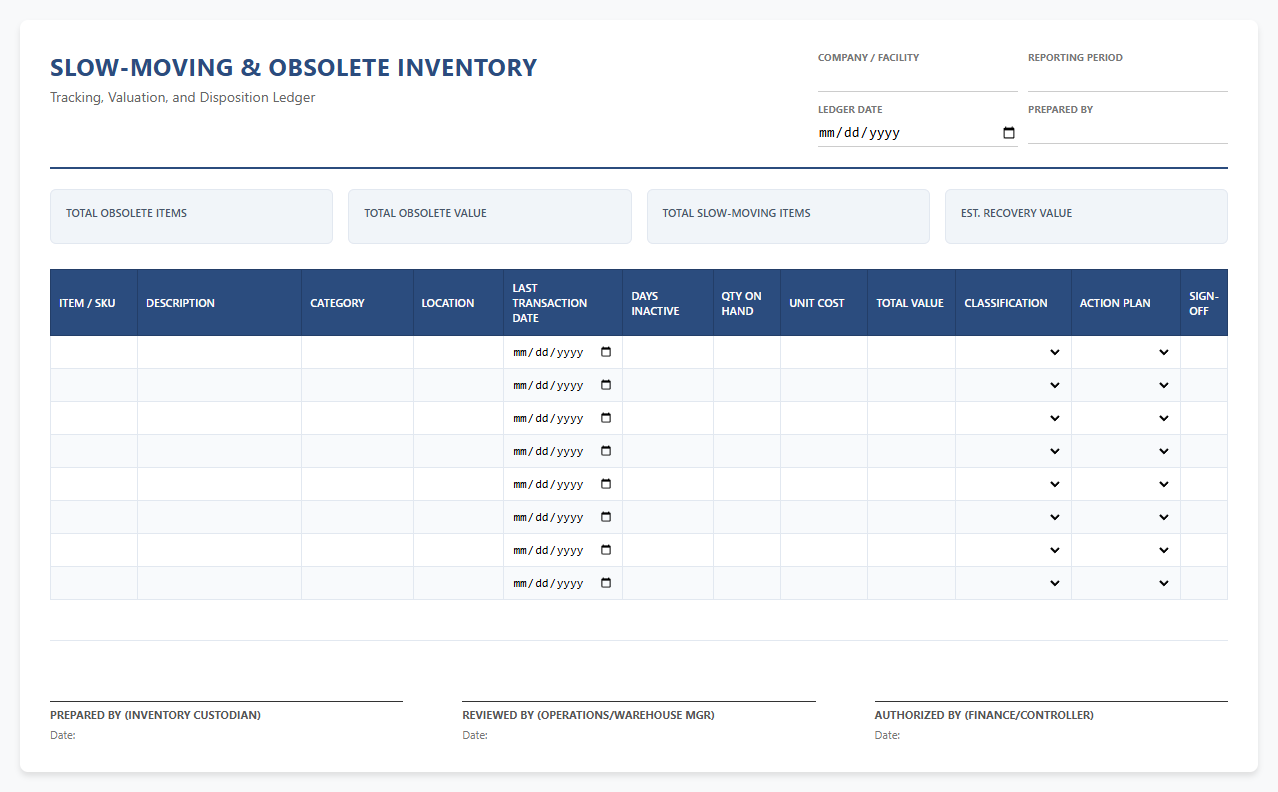Image resolution: width=1278 pixels, height=792 pixels.
Task: Select Days Inactive cell in fifth row
Action: coord(668,484)
